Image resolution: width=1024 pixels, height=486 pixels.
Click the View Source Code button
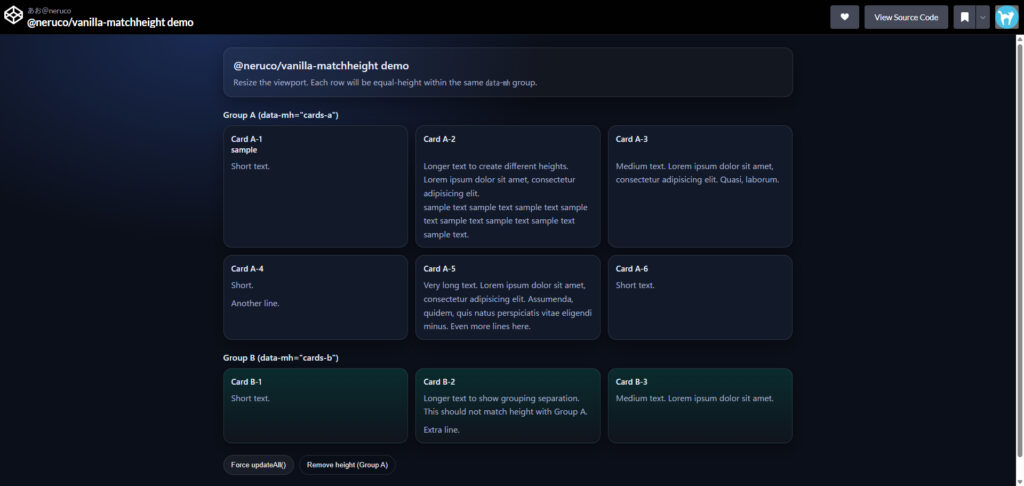coord(906,17)
